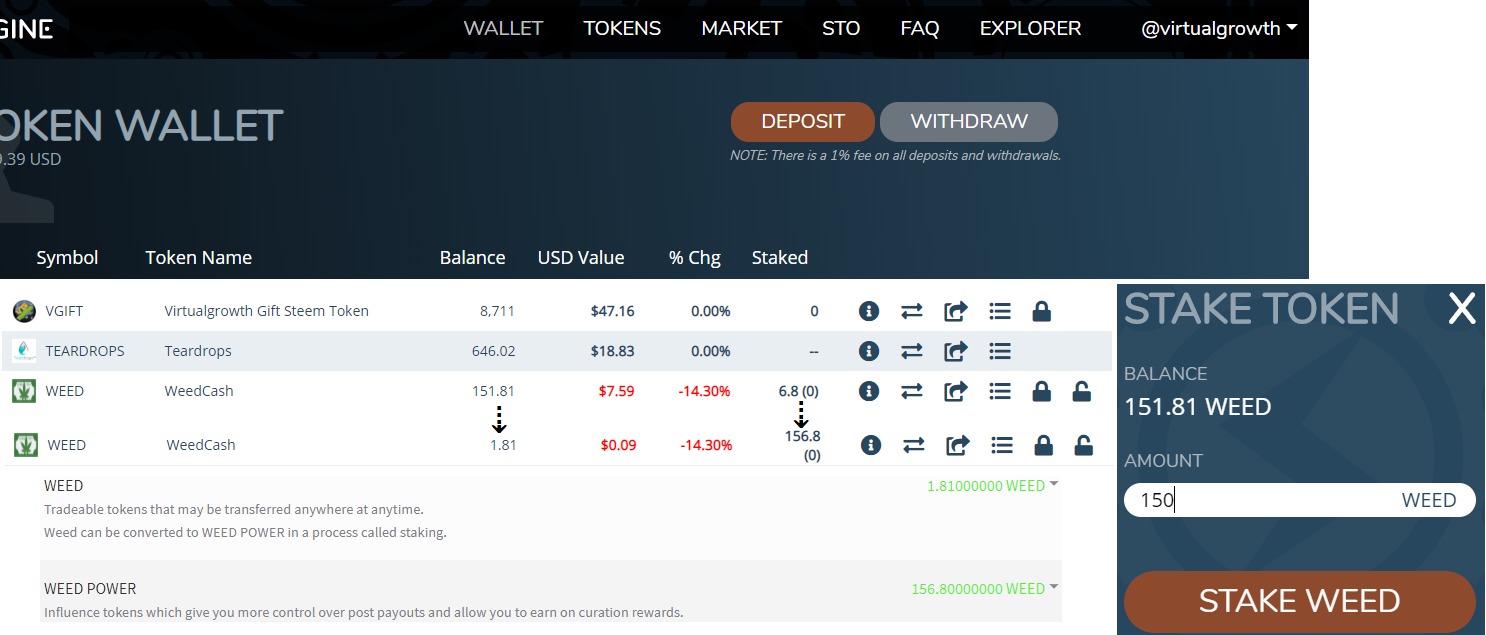1486x635 pixels.
Task: Click the $7.59 USD value
Action: (616, 391)
